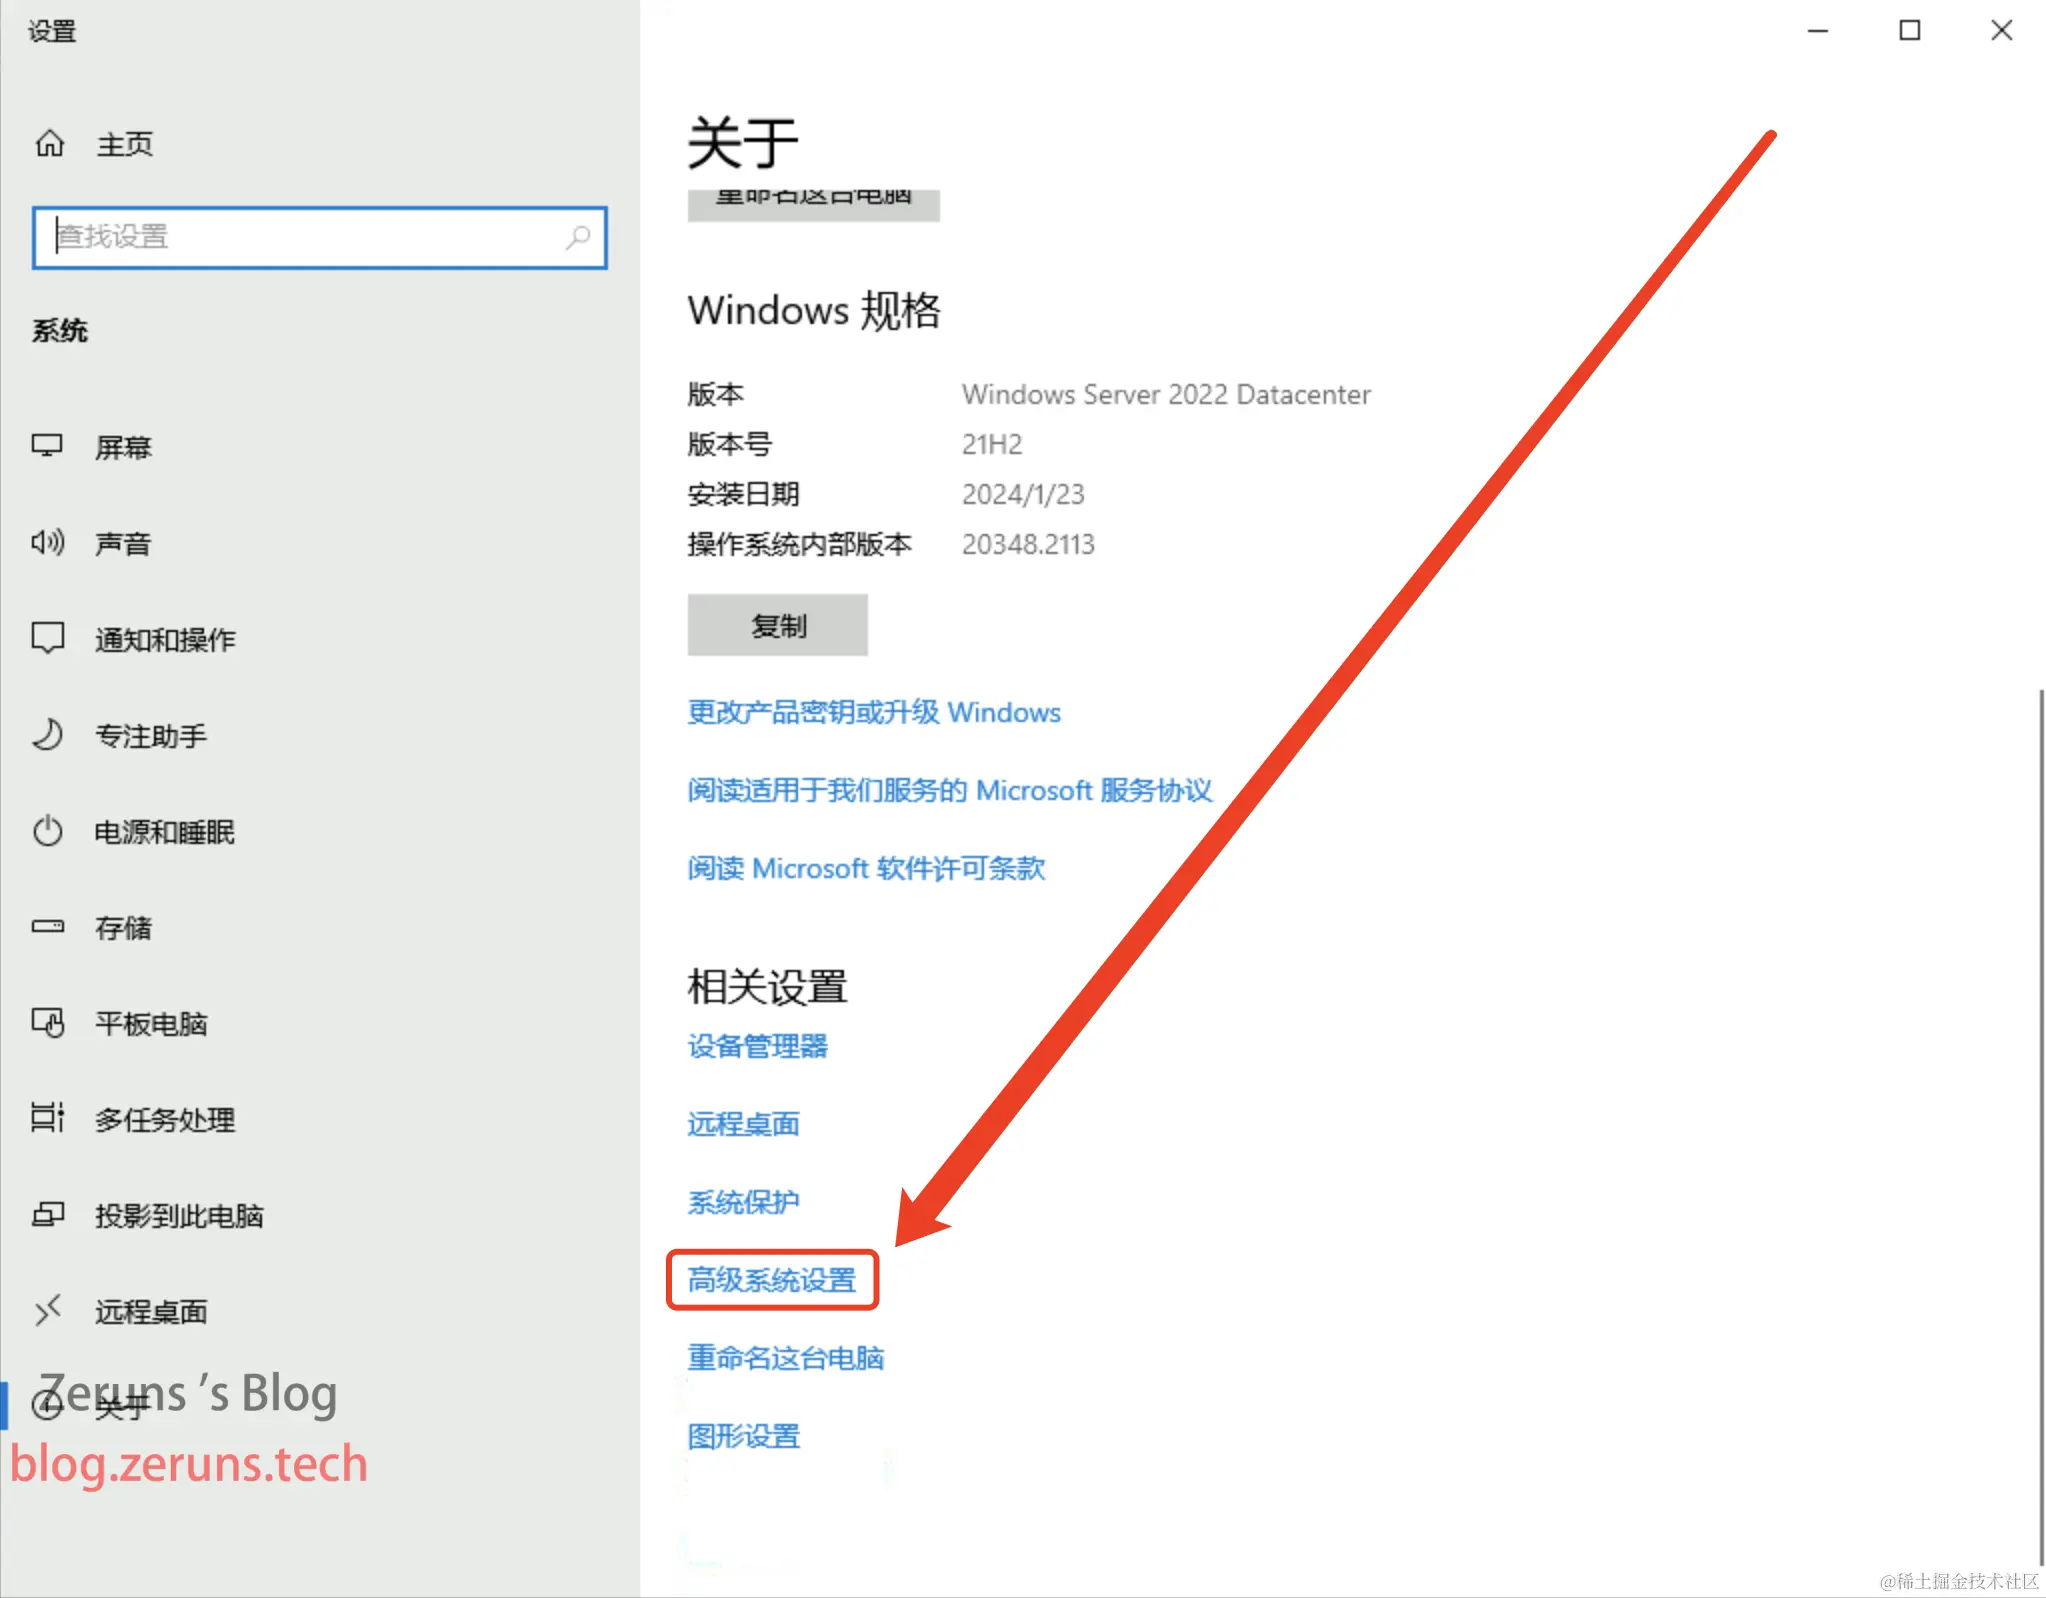The image size is (2046, 1598).
Task: Open the Projecting to this PC (投影到此电脑) menu item
Action: point(178,1215)
